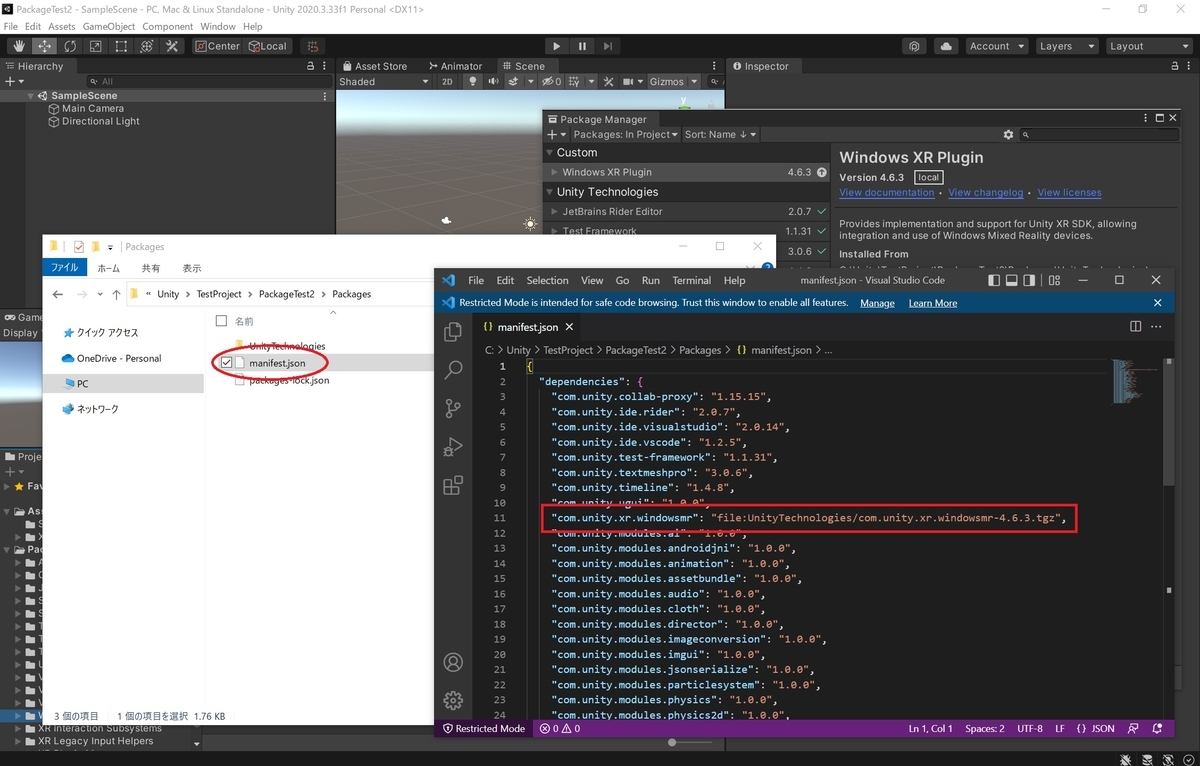Toggle VS Code panel layout icon
The image size is (1200, 766).
[1012, 281]
